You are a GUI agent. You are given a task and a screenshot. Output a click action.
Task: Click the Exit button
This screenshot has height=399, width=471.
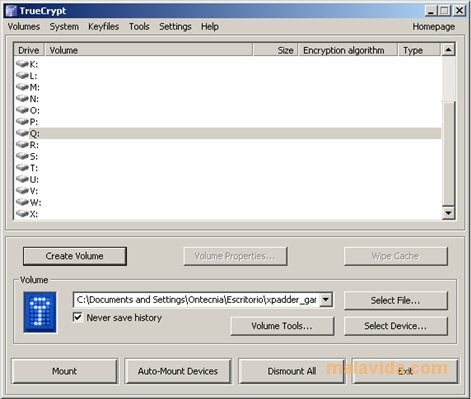coord(405,371)
